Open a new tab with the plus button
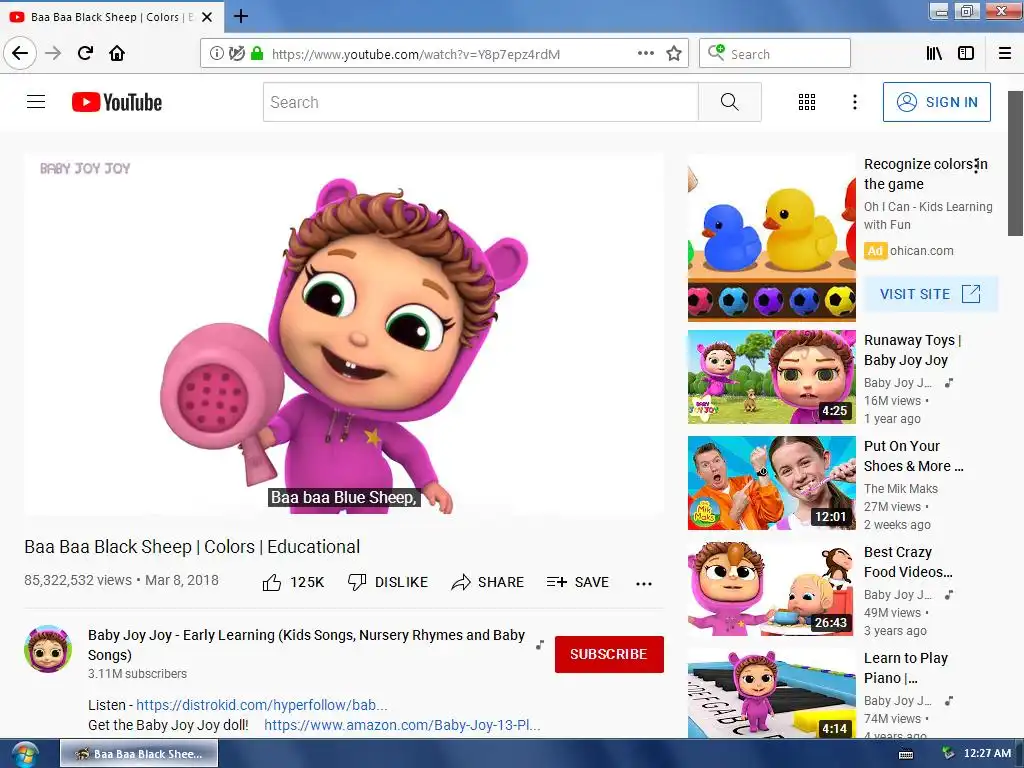1024x768 pixels. (x=240, y=16)
